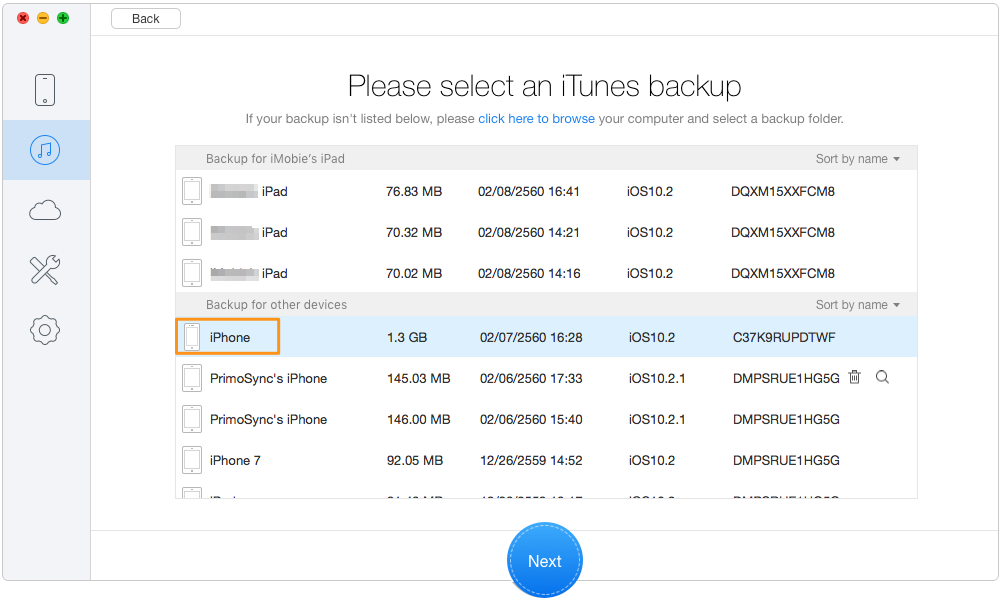1000x608 pixels.
Task: Click device icon of the 70.32 MB iPad backup
Action: pos(192,232)
